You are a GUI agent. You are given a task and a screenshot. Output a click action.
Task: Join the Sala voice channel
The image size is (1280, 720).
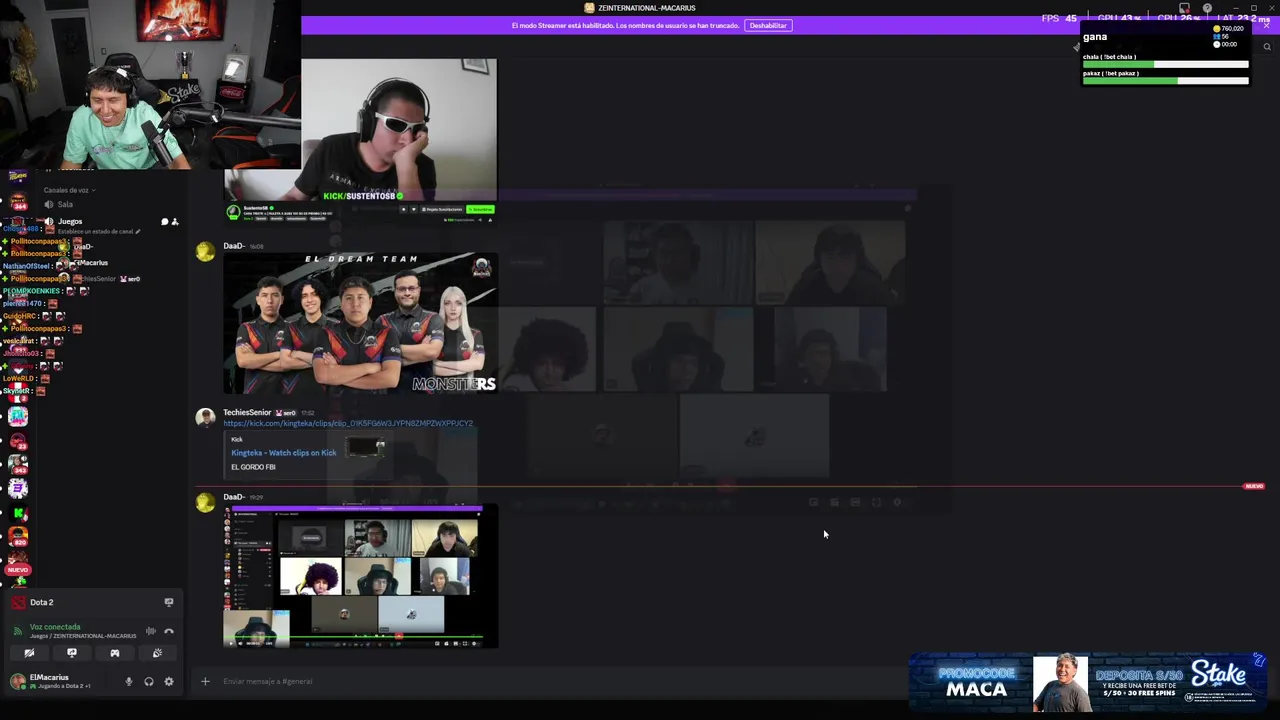click(x=65, y=204)
